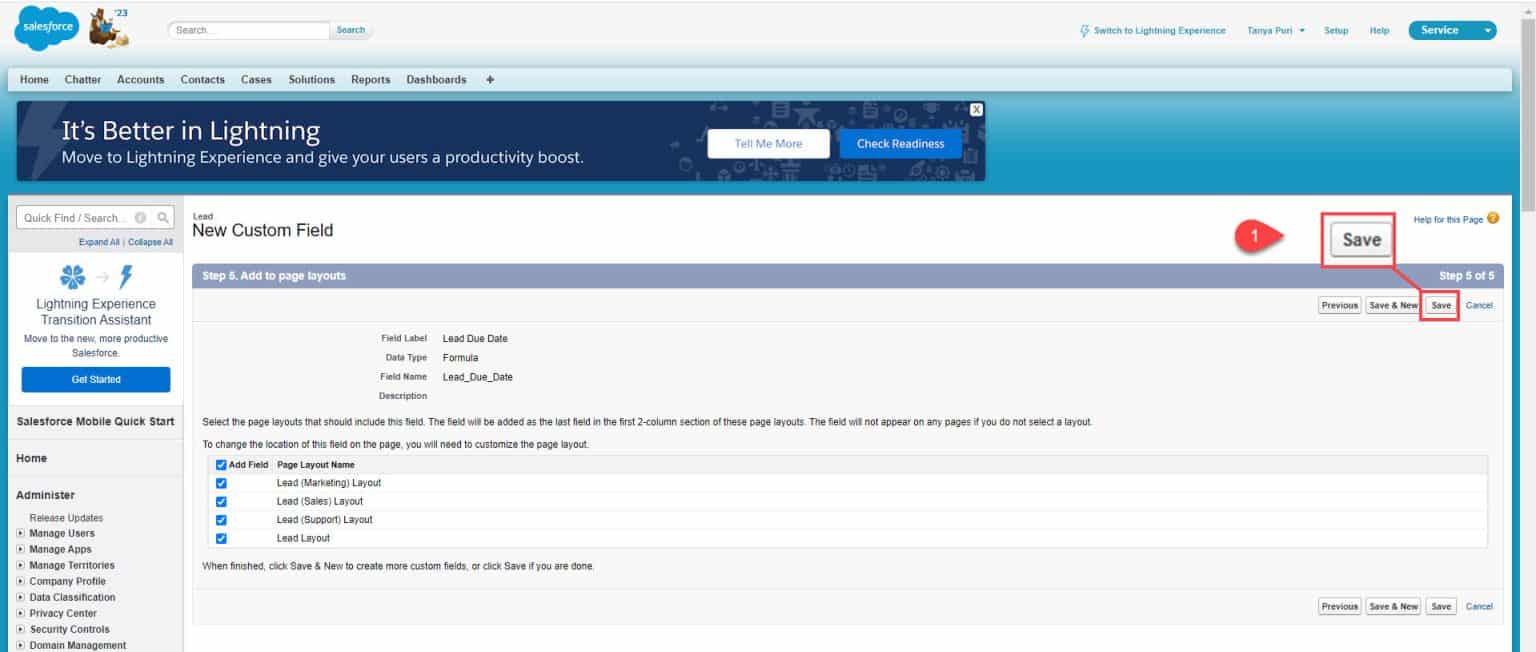The height and width of the screenshot is (652, 1536).
Task: Click the Search button next to the search box
Action: pyautogui.click(x=351, y=30)
